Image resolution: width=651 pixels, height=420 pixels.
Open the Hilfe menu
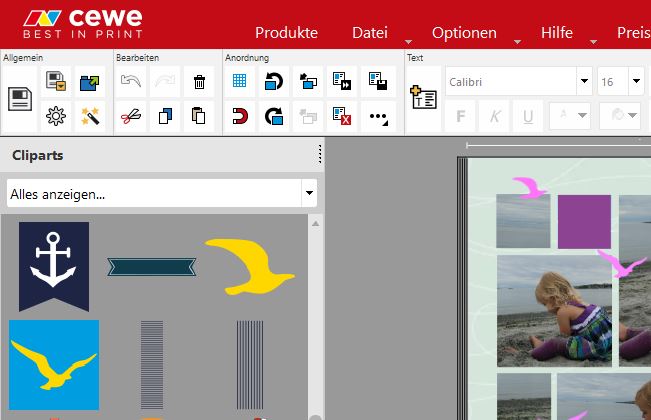[557, 33]
